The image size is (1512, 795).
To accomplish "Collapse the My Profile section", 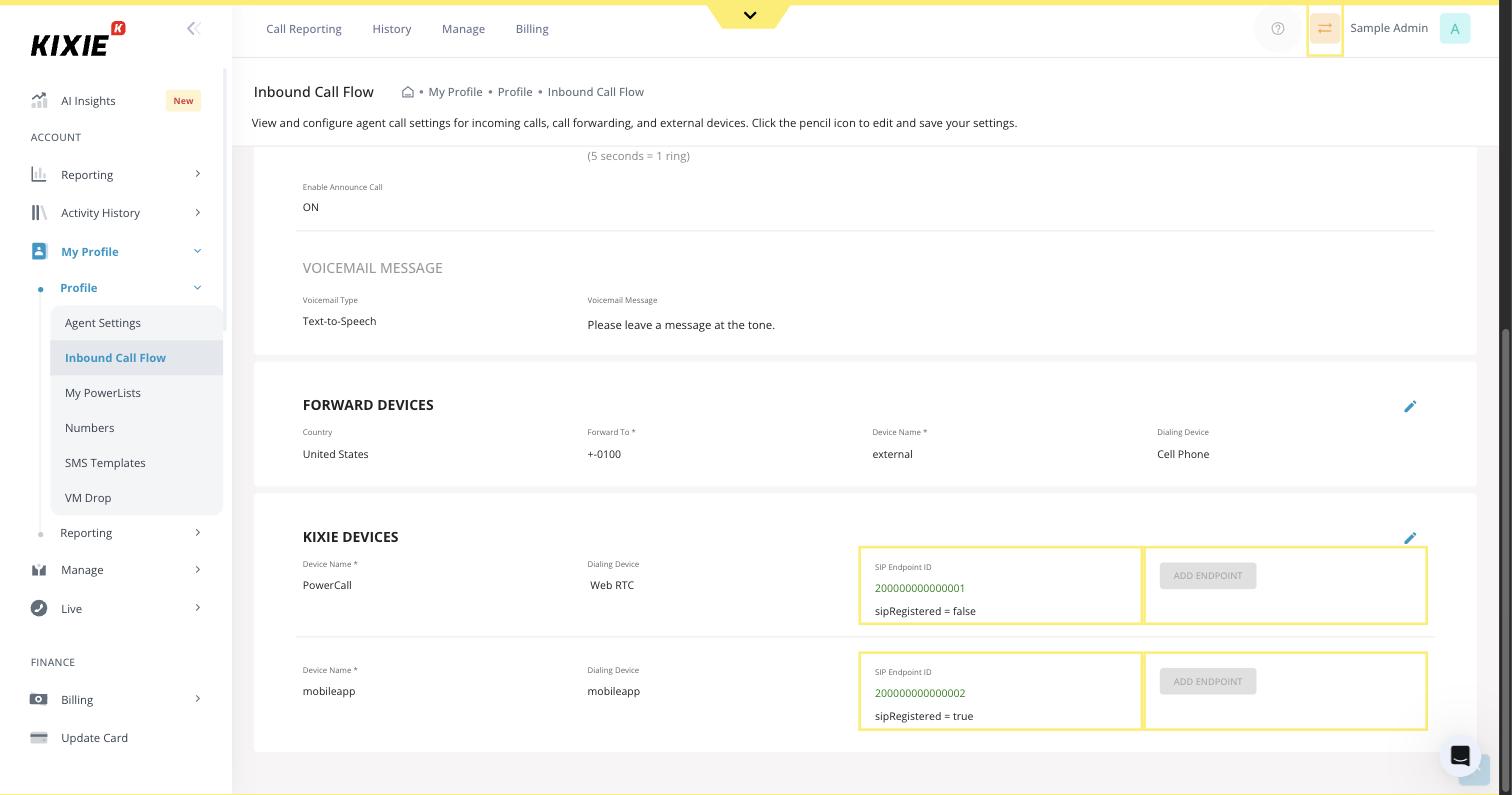I will coord(197,251).
